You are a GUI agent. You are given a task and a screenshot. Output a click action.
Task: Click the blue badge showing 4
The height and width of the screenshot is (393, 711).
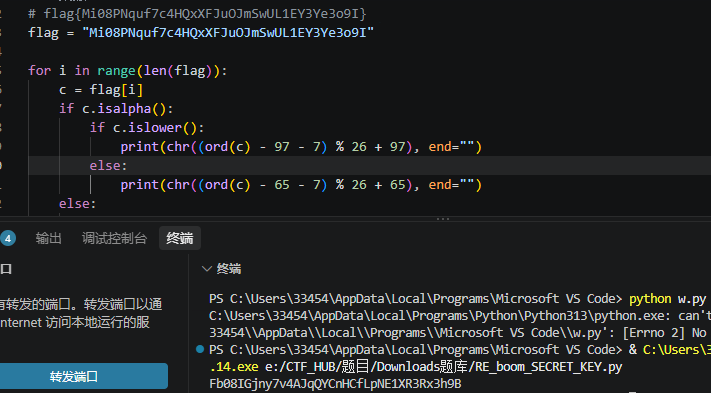pos(8,238)
